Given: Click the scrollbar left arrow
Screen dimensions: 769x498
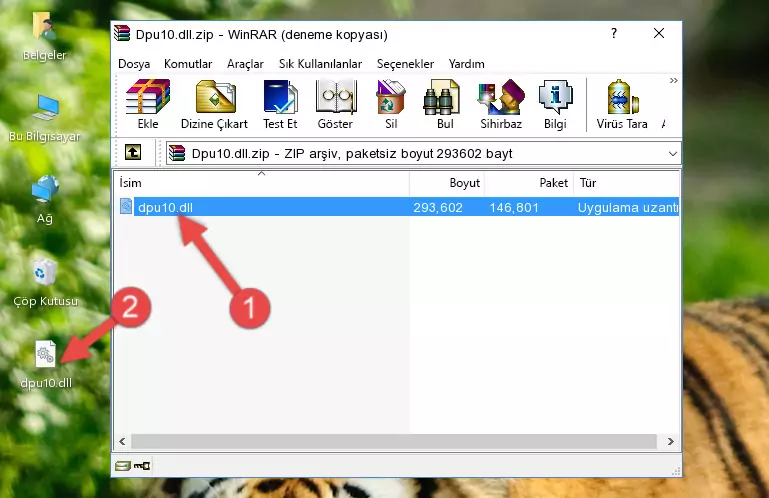Looking at the screenshot, I should [x=122, y=441].
